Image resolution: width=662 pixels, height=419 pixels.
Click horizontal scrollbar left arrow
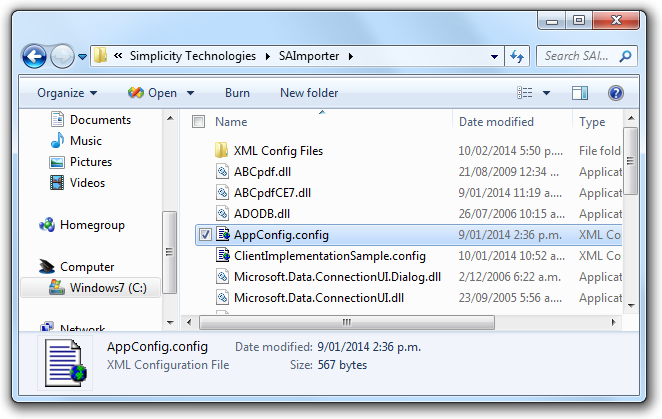click(x=189, y=323)
